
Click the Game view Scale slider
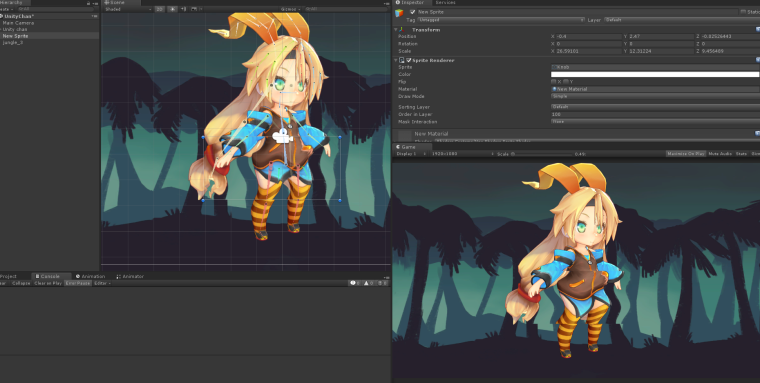click(x=542, y=154)
